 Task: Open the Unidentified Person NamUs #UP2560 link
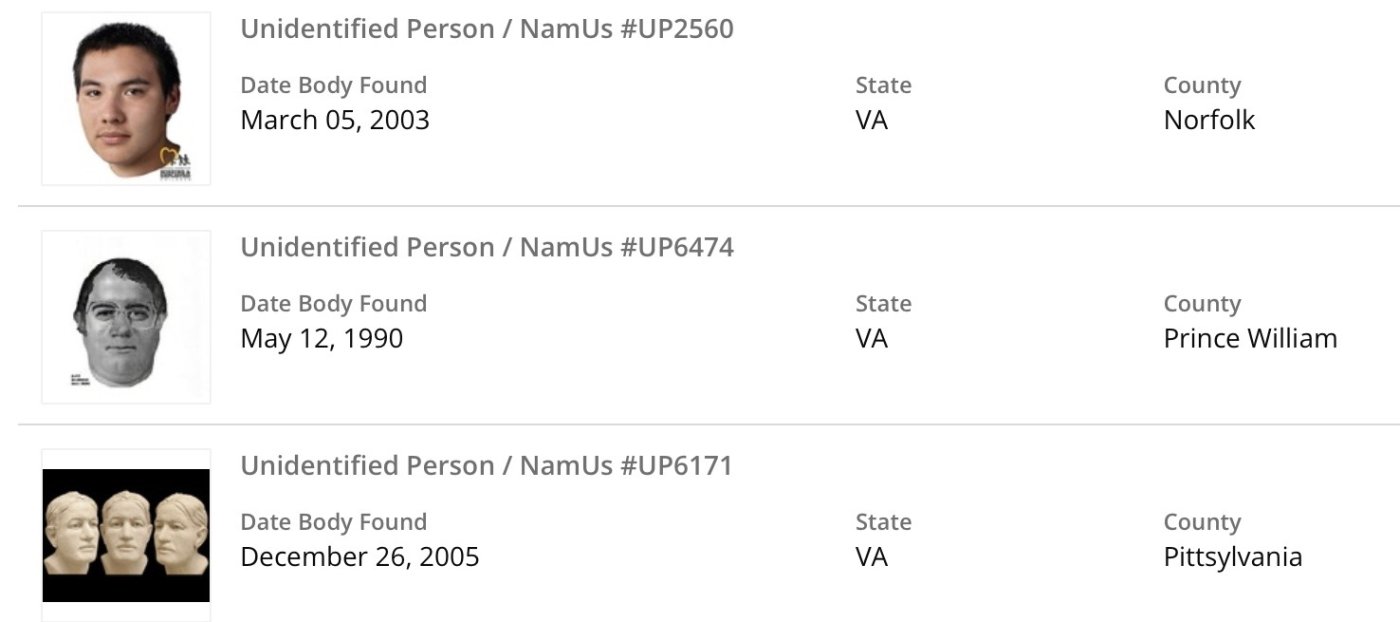tap(486, 29)
